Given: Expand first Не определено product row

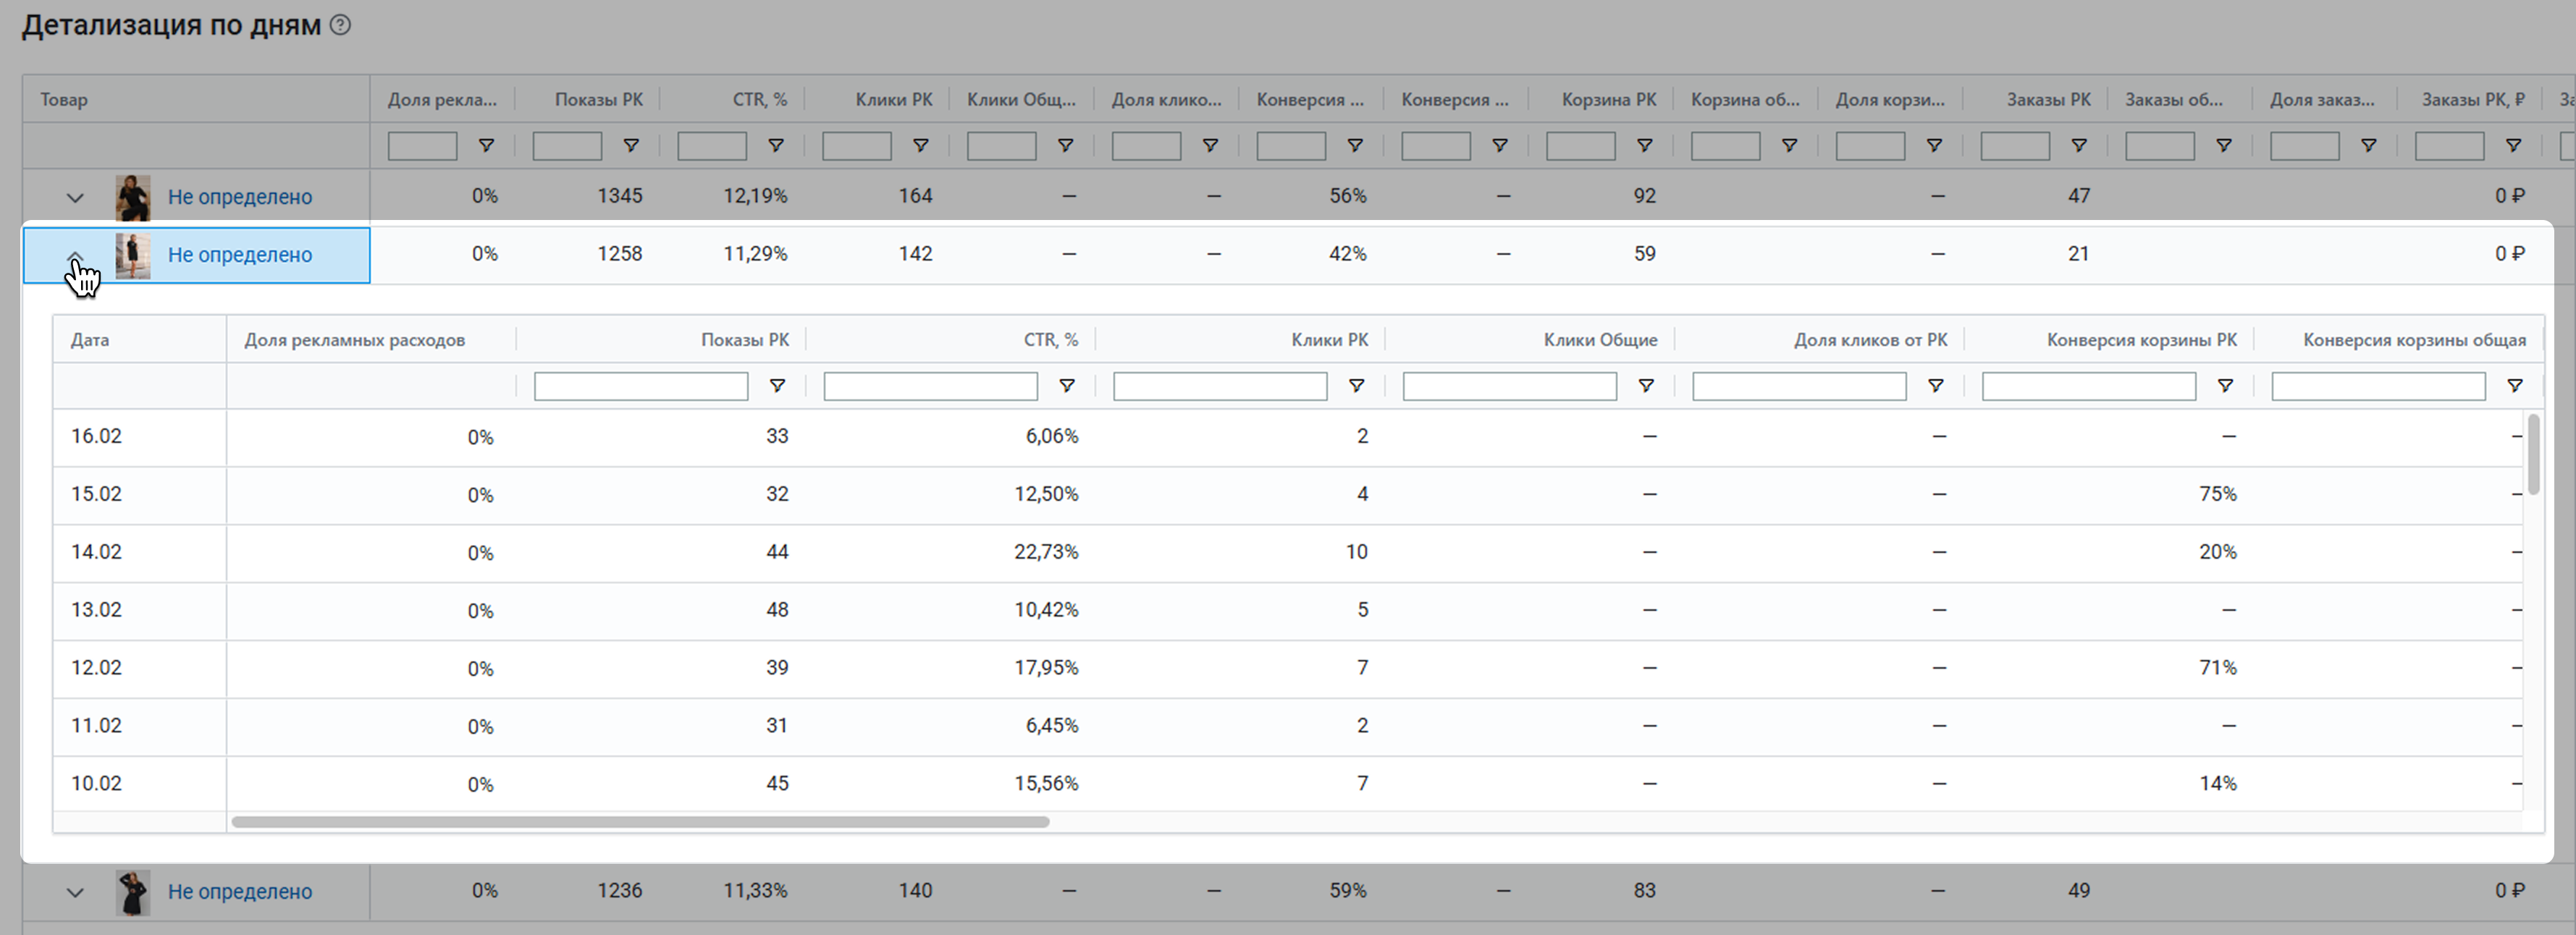Looking at the screenshot, I should pyautogui.click(x=75, y=197).
